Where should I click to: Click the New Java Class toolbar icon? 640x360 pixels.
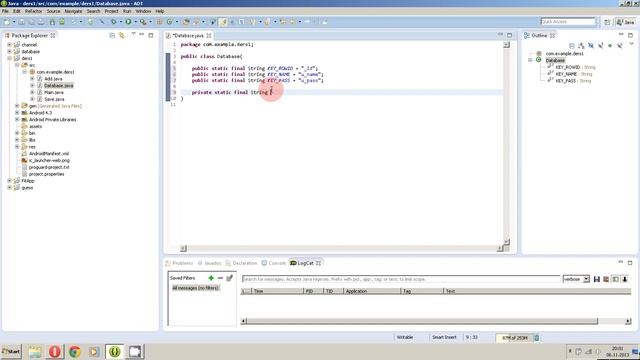pos(169,22)
